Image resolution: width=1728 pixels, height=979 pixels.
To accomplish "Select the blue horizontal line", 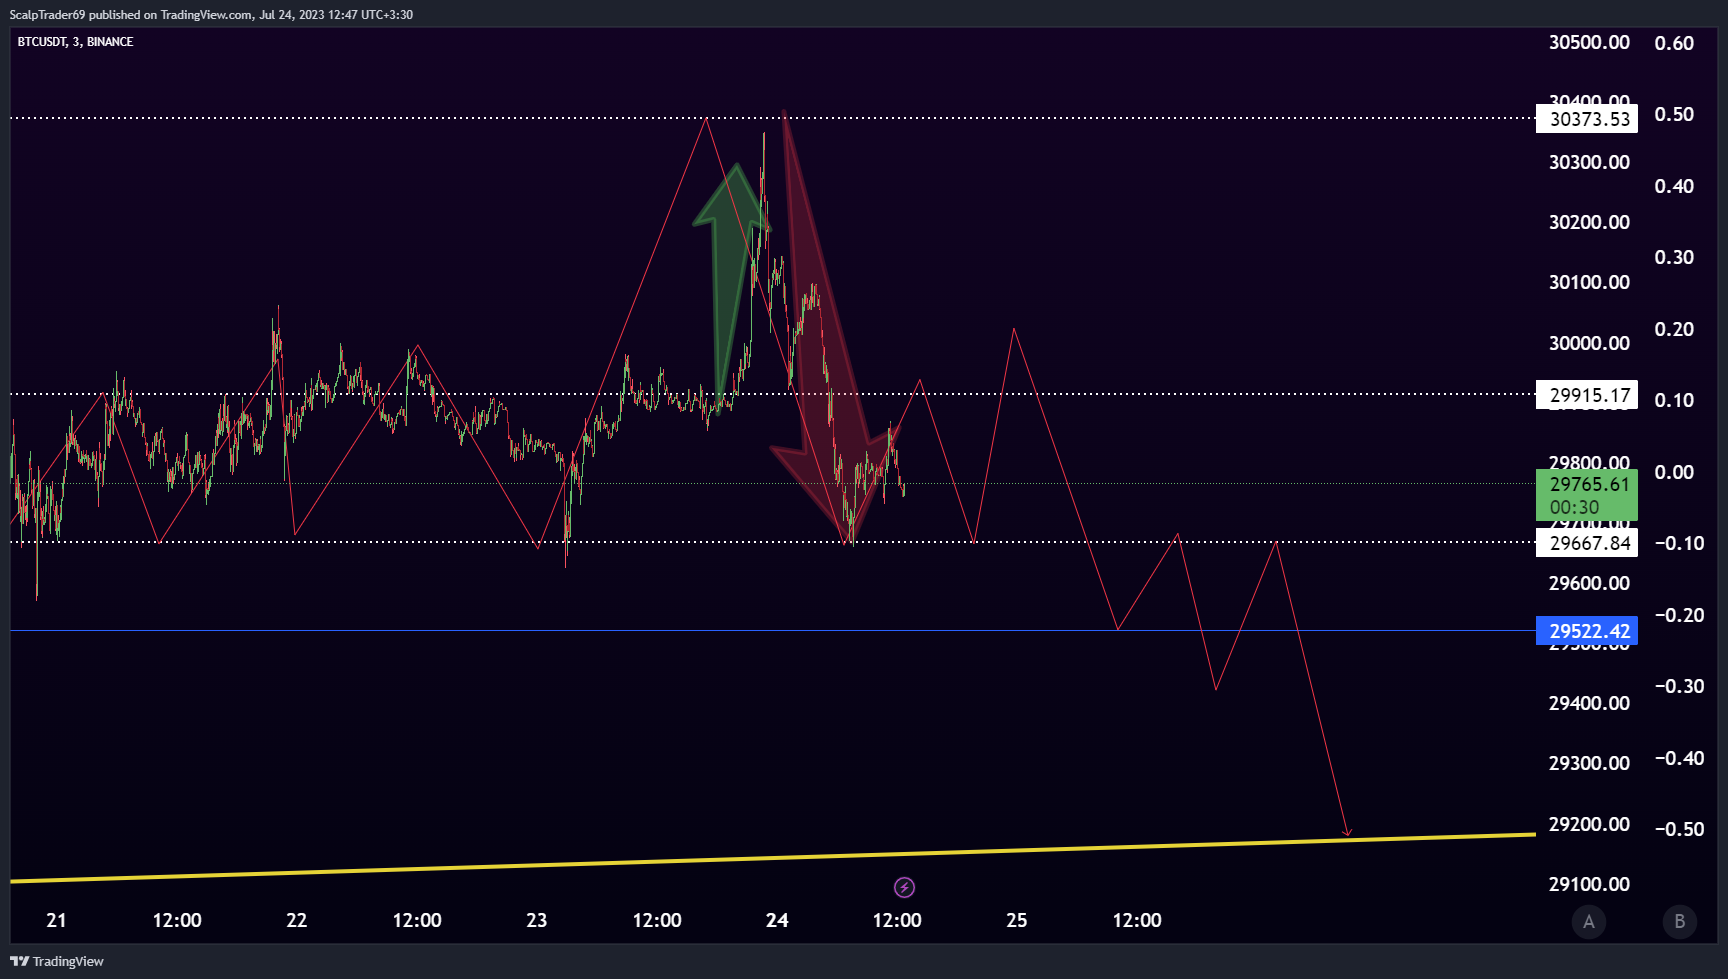I will (772, 631).
